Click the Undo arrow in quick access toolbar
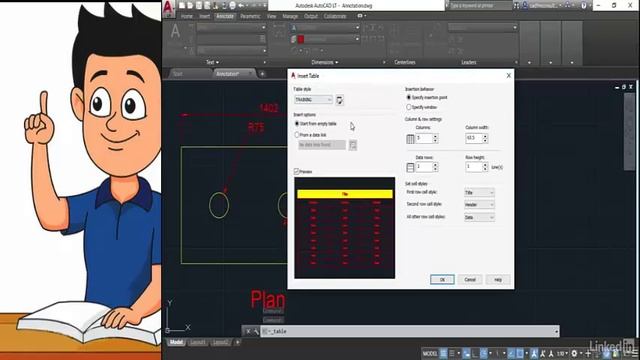The width and height of the screenshot is (640, 360). [x=241, y=6]
